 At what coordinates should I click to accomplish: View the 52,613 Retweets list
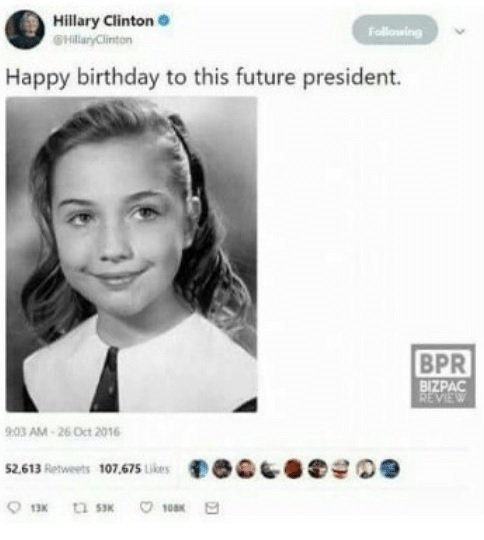pyautogui.click(x=48, y=469)
